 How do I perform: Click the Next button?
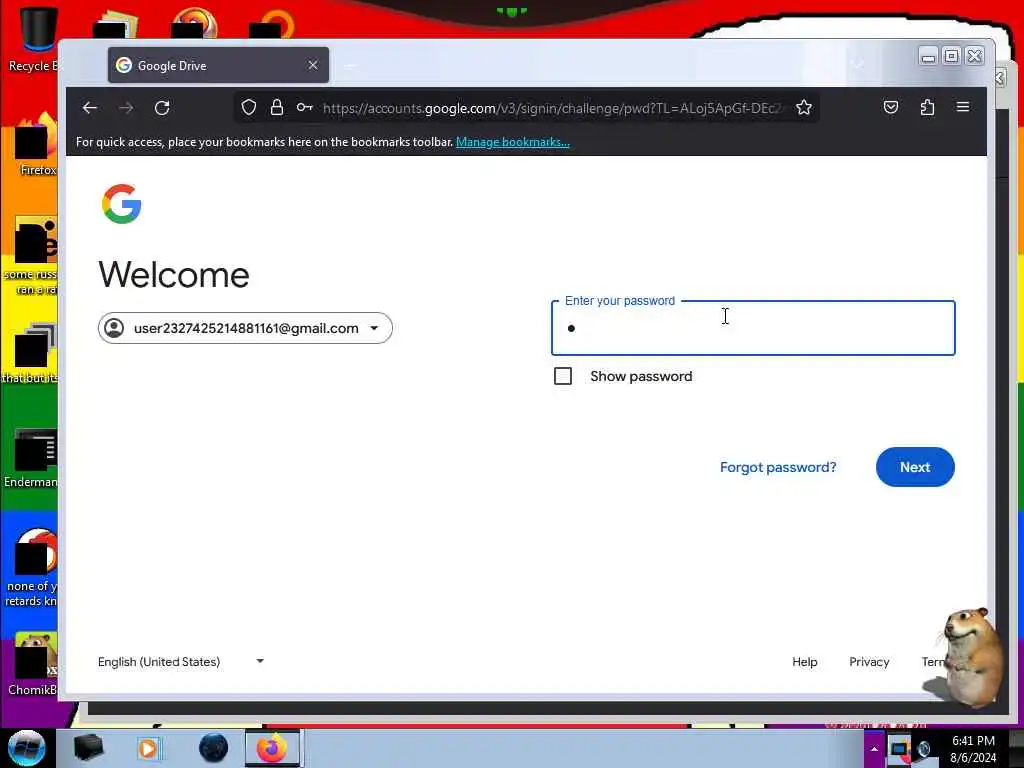pos(915,467)
